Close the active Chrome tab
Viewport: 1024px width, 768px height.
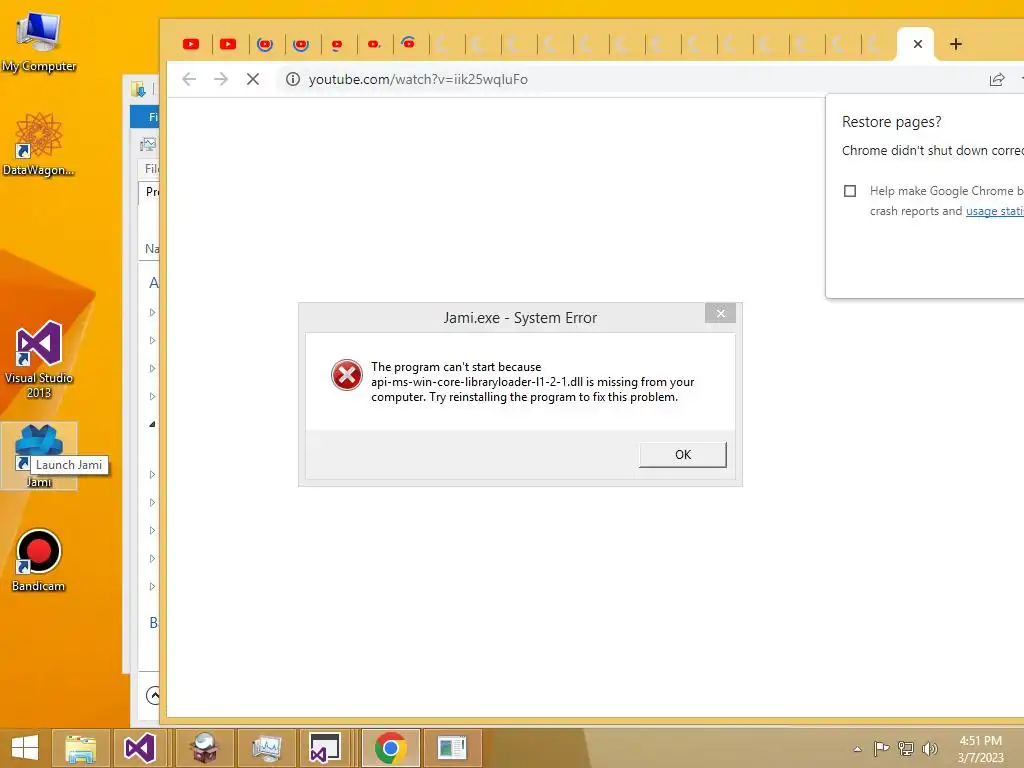(918, 44)
